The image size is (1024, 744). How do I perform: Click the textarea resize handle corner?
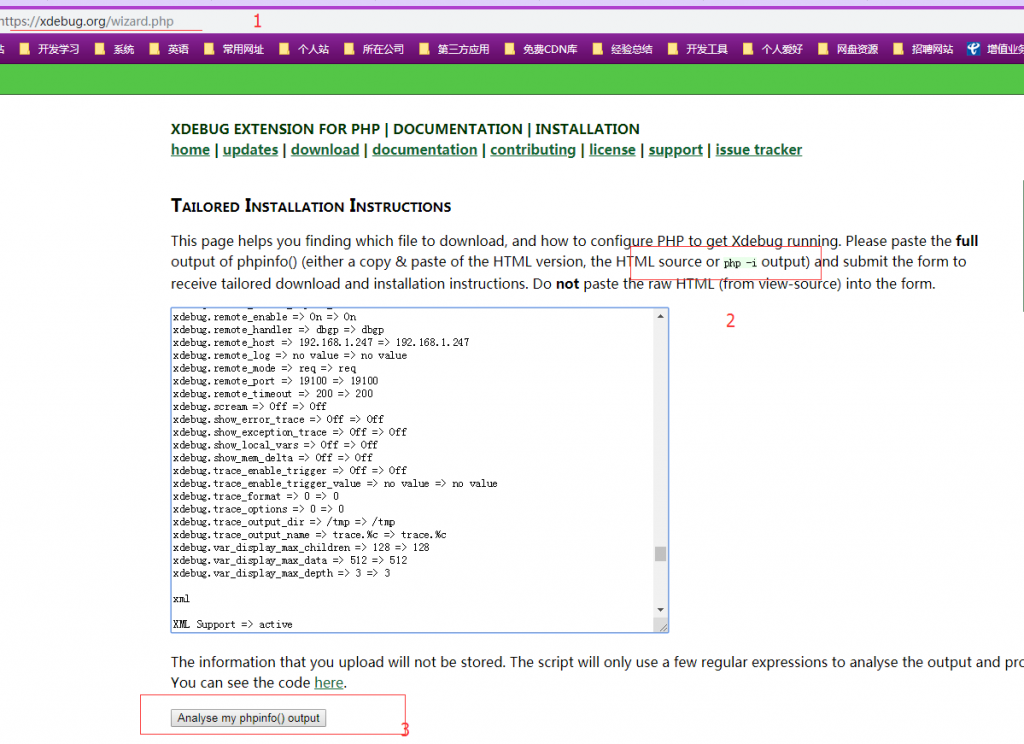click(x=662, y=627)
